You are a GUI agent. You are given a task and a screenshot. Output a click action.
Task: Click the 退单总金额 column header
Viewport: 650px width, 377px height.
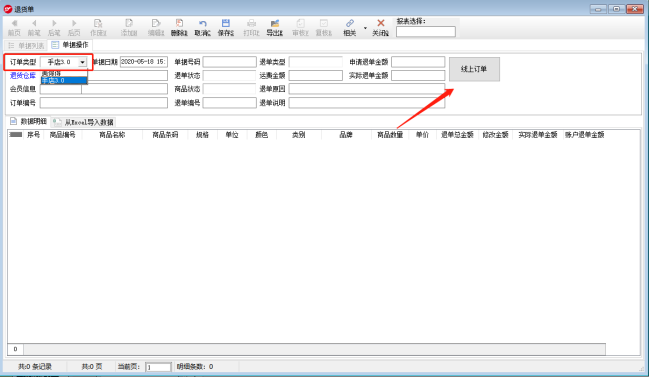[x=457, y=135]
